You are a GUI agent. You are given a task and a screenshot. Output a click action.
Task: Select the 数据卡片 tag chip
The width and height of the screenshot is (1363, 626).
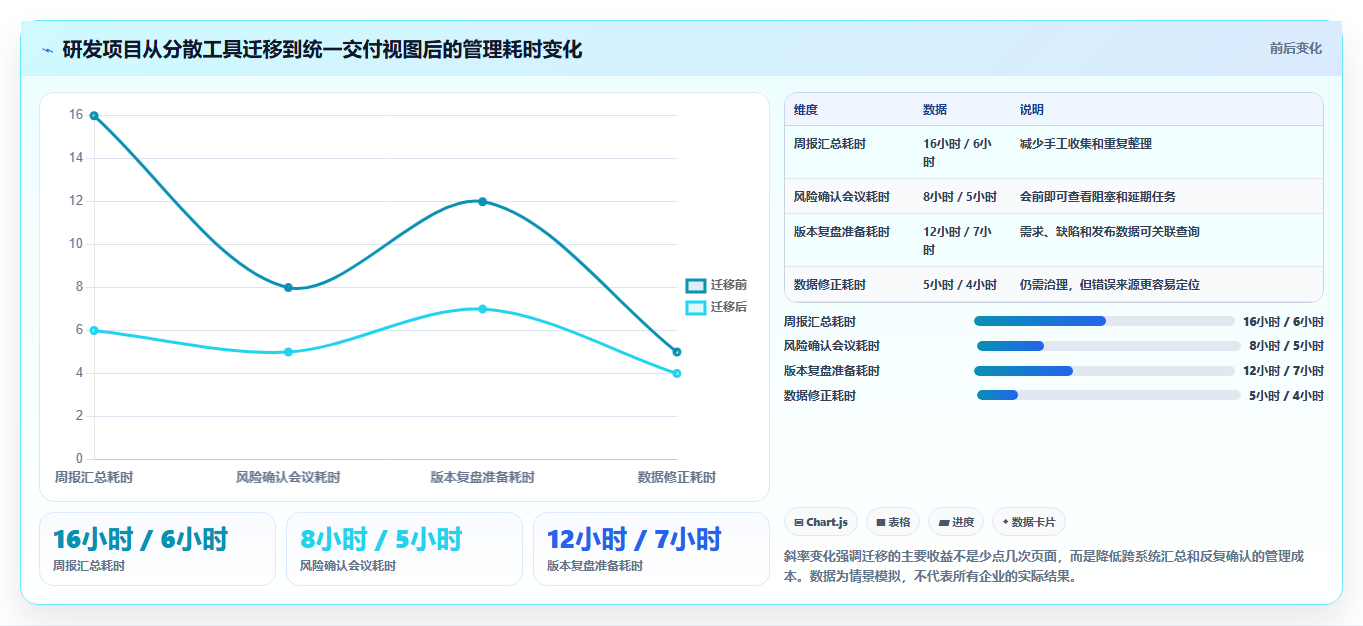click(1029, 522)
